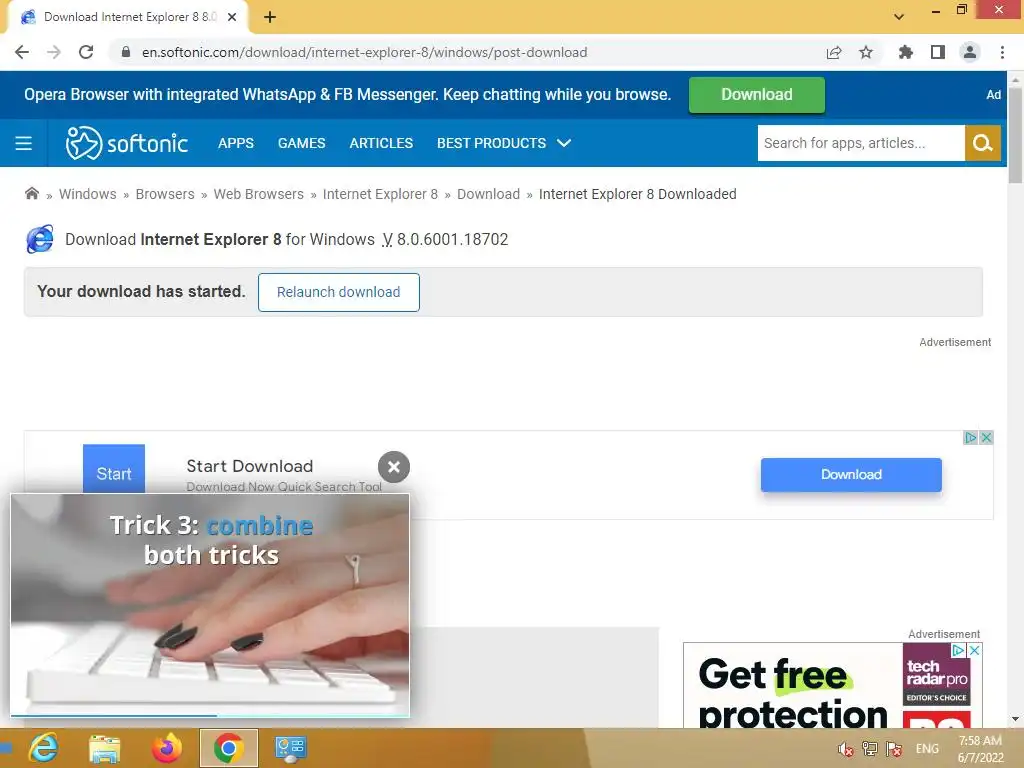This screenshot has width=1024, height=768.
Task: Open the Internet Explorer 8 breadcrumb link
Action: tap(380, 194)
